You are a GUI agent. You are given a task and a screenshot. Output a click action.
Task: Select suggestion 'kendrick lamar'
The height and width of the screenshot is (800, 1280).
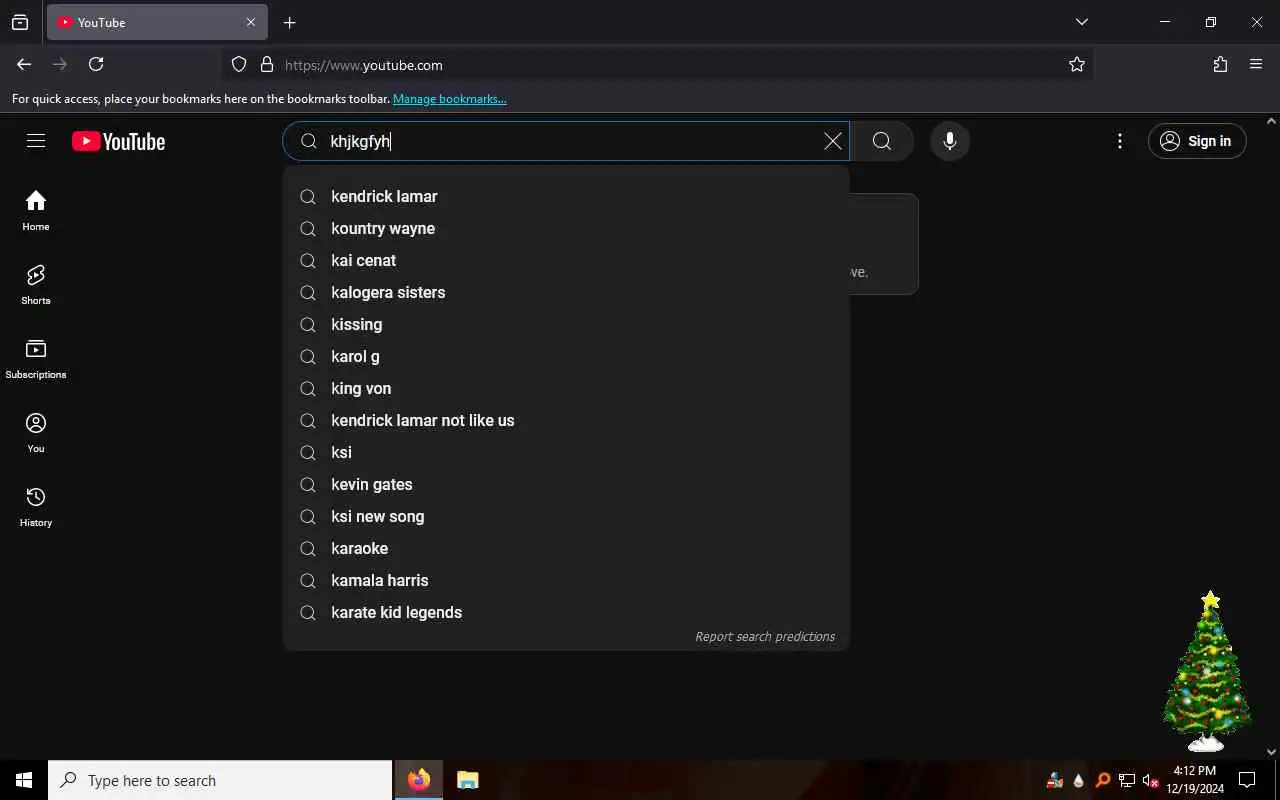click(x=566, y=196)
